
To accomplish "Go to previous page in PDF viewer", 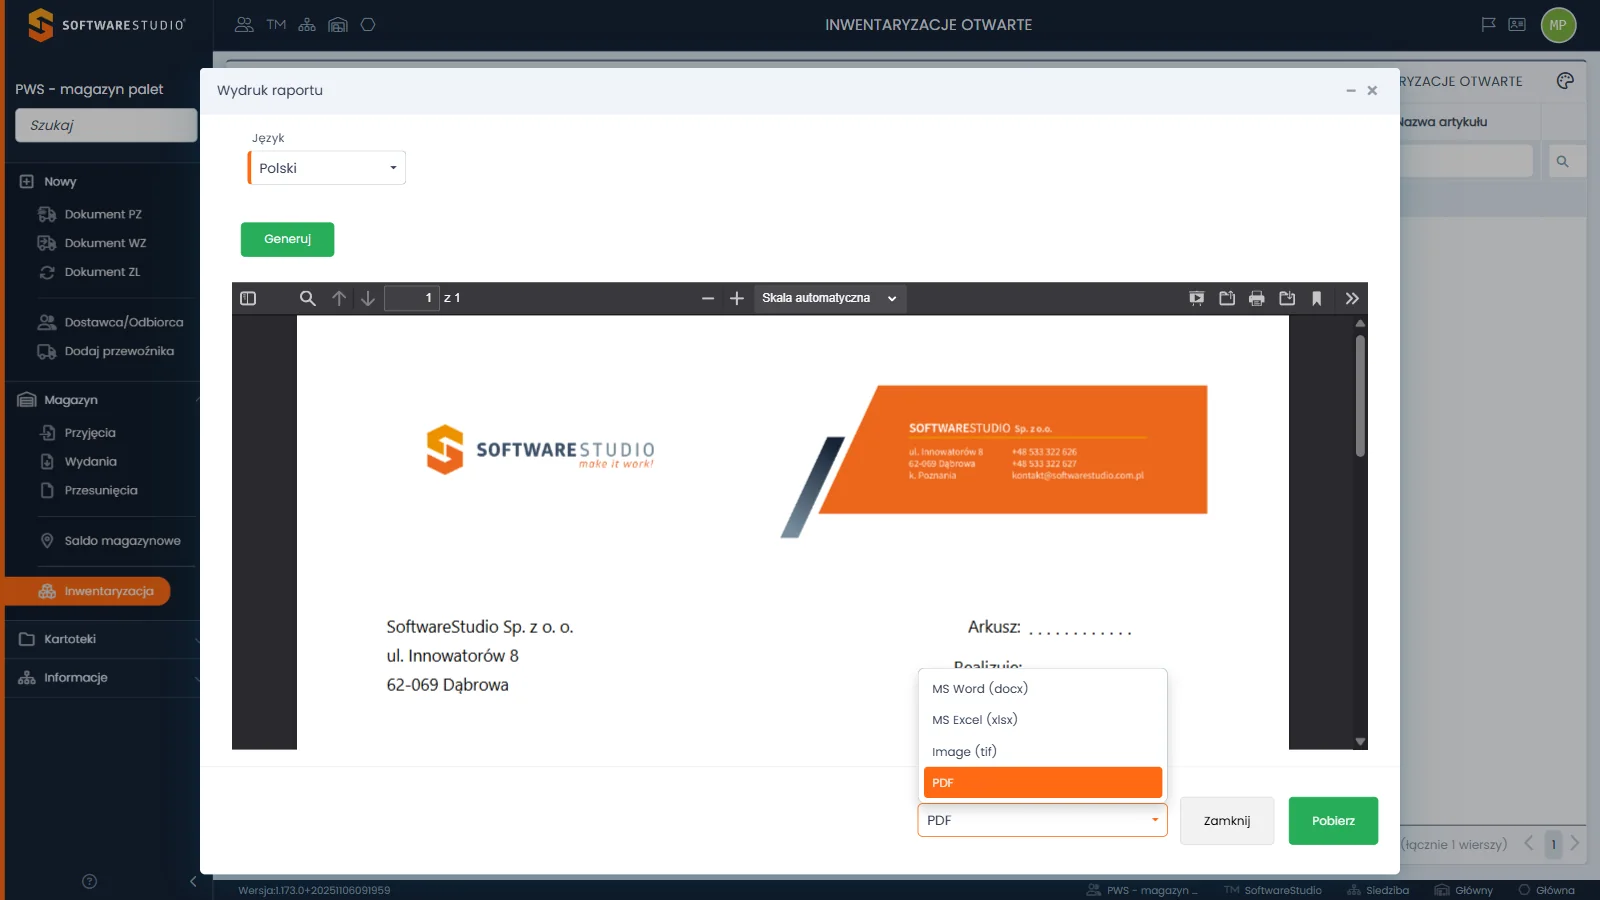I will 339,298.
